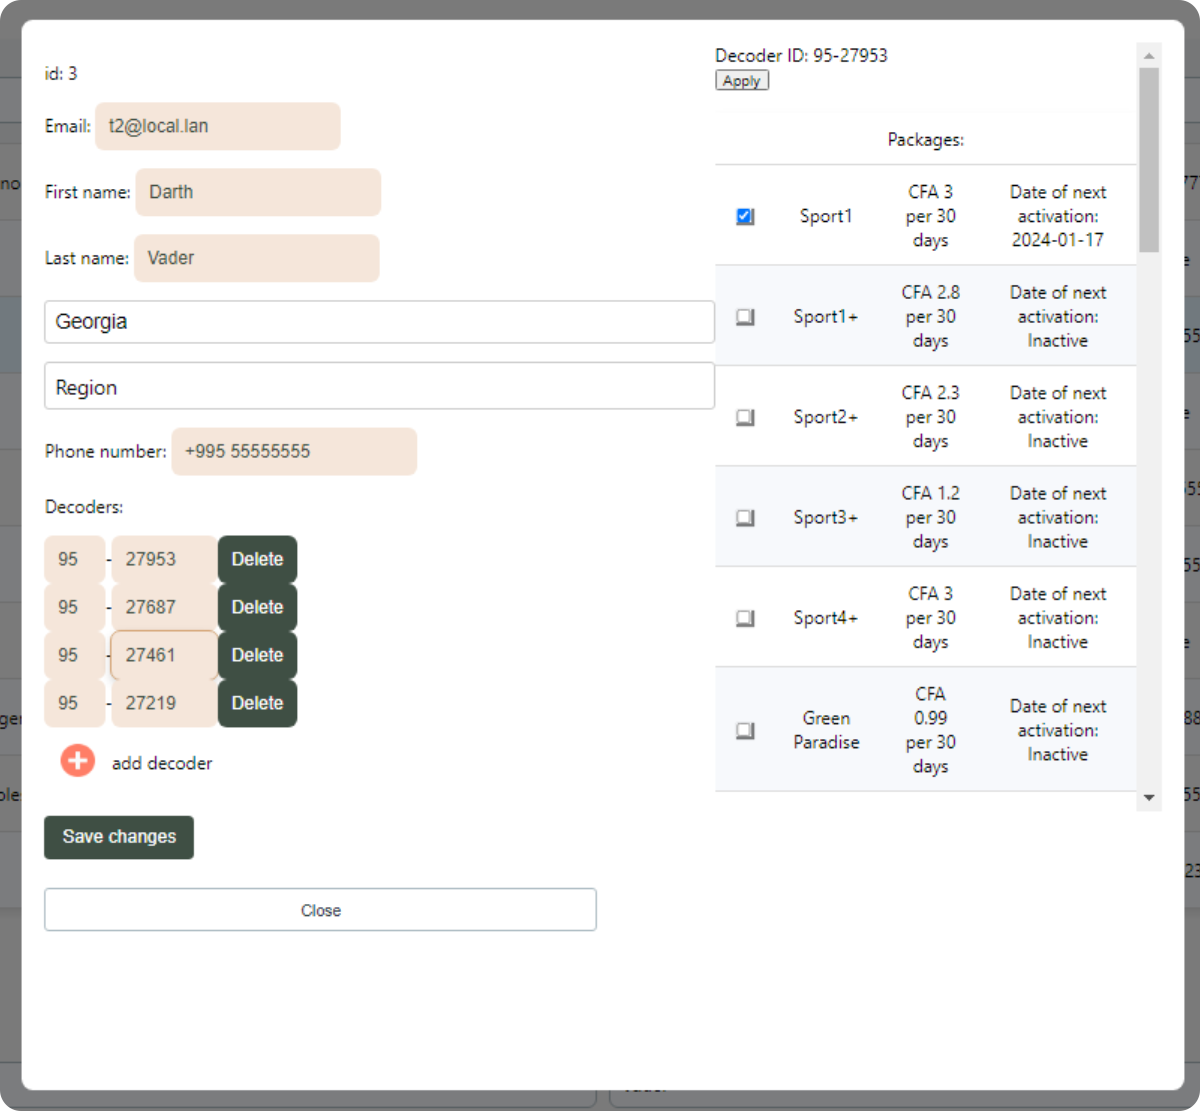
Task: Delete decoder 95-27953
Action: pos(257,559)
